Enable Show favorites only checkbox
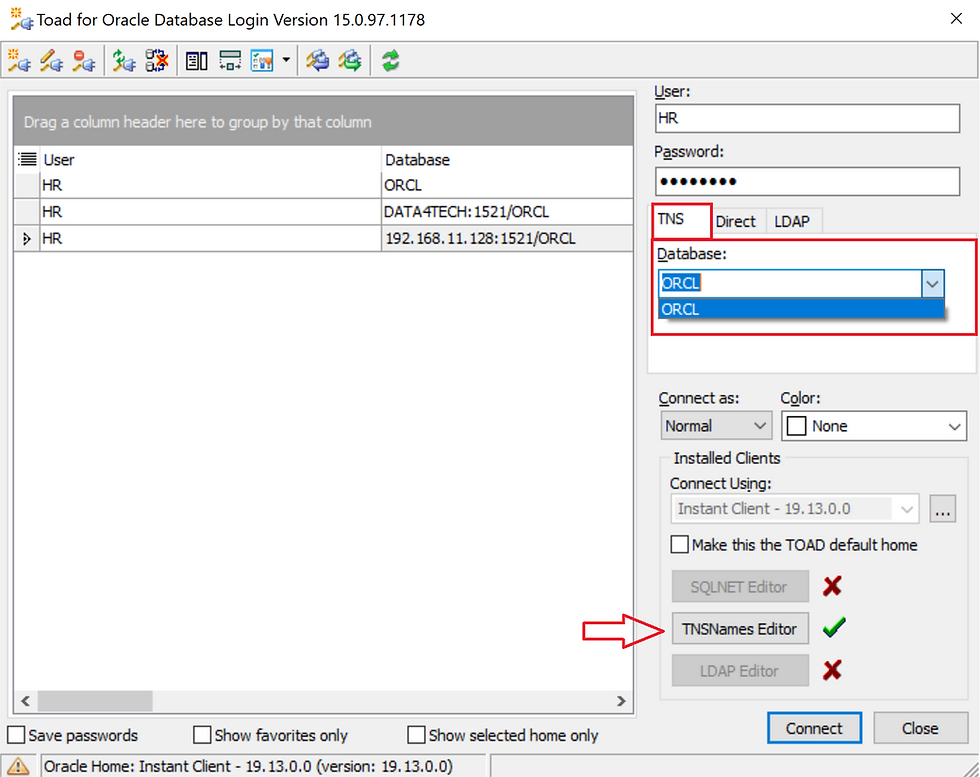The width and height of the screenshot is (980, 777). tap(202, 734)
